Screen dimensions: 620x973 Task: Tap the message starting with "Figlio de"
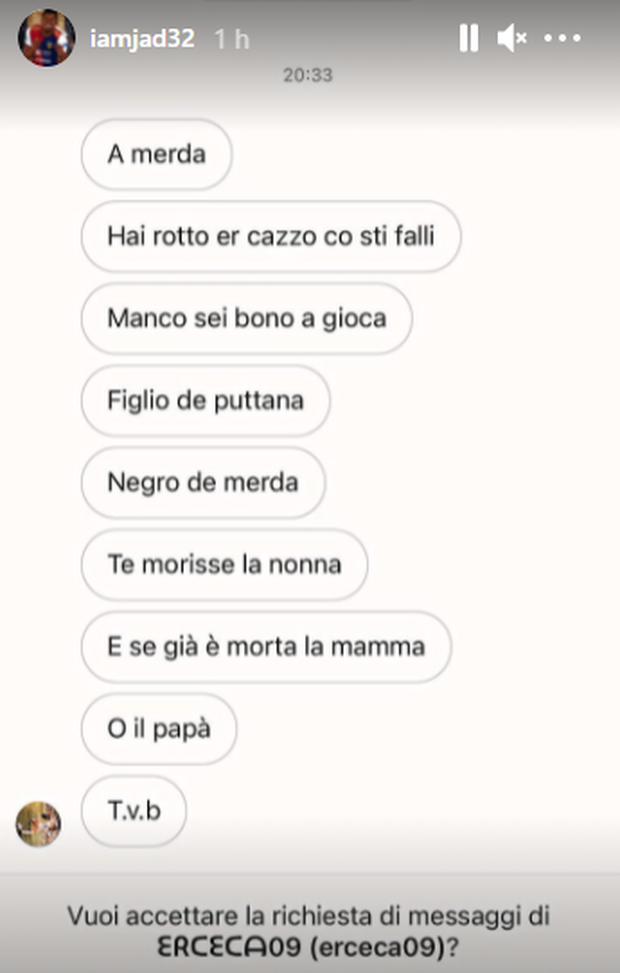(205, 401)
